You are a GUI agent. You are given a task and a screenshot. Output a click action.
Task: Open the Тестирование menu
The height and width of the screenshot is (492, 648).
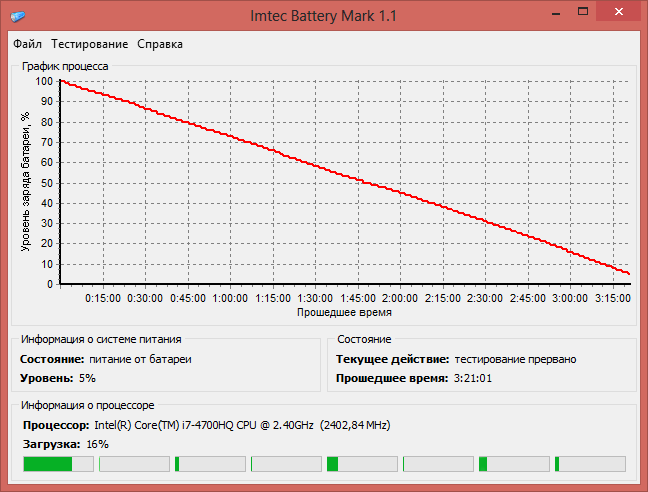pyautogui.click(x=90, y=44)
